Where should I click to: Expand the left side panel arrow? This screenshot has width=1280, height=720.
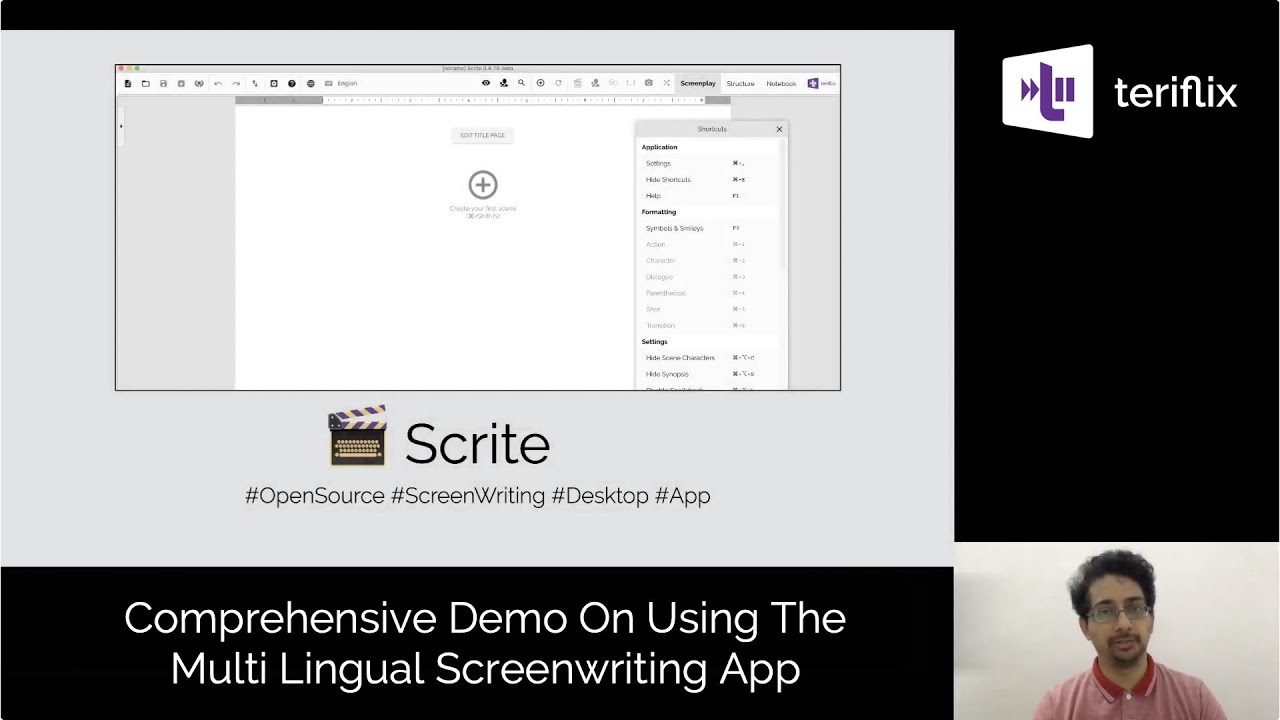pyautogui.click(x=121, y=126)
